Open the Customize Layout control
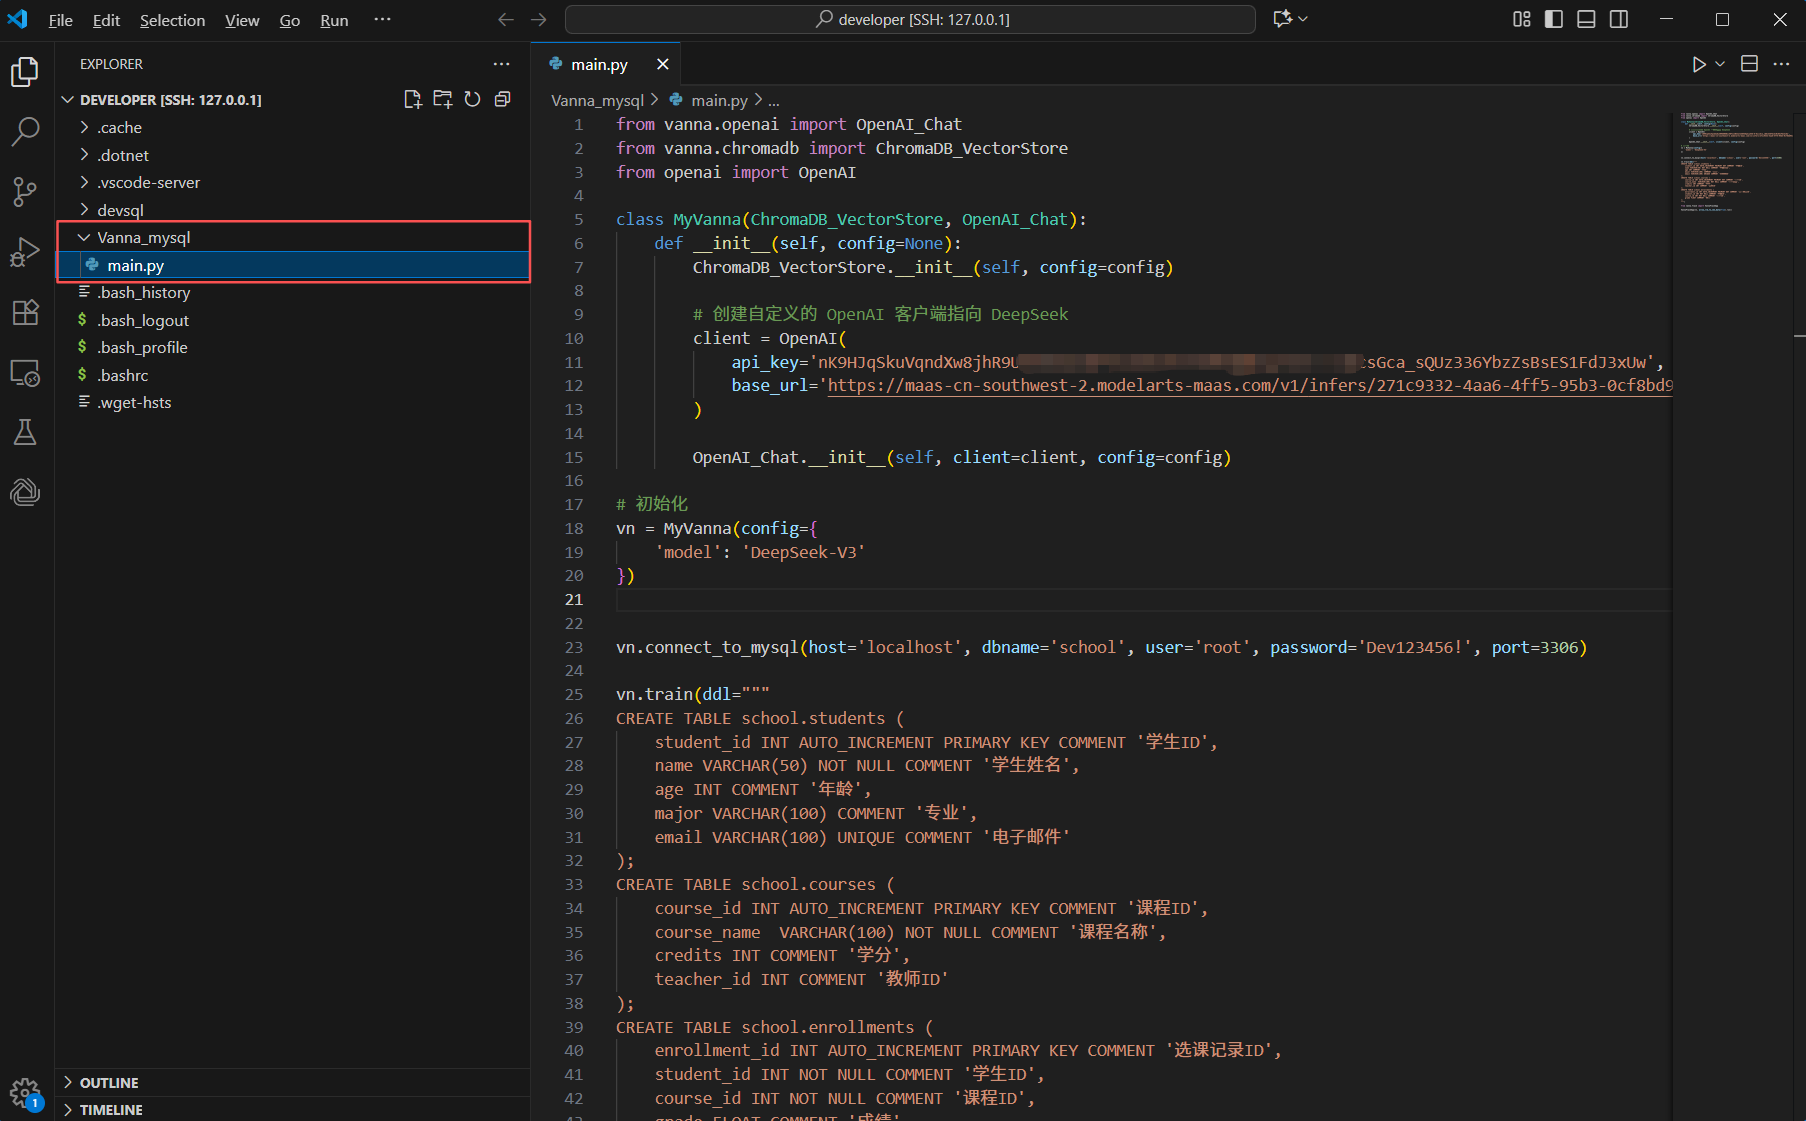 [1522, 19]
